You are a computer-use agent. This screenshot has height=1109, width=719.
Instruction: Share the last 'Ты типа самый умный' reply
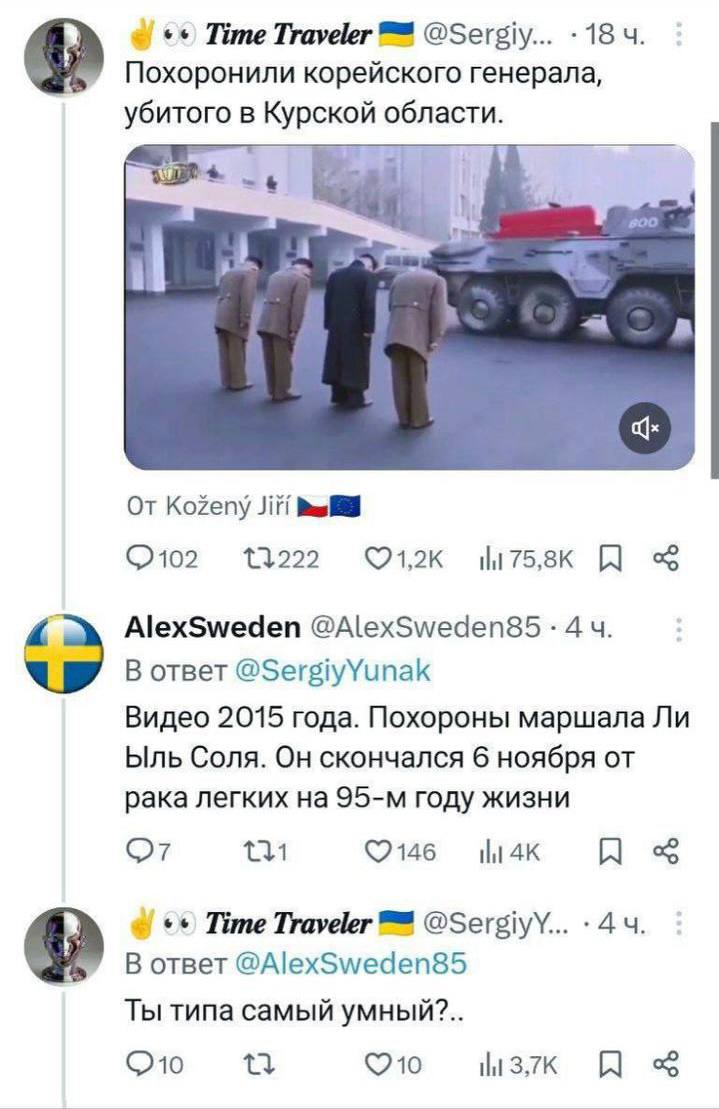[665, 1063]
